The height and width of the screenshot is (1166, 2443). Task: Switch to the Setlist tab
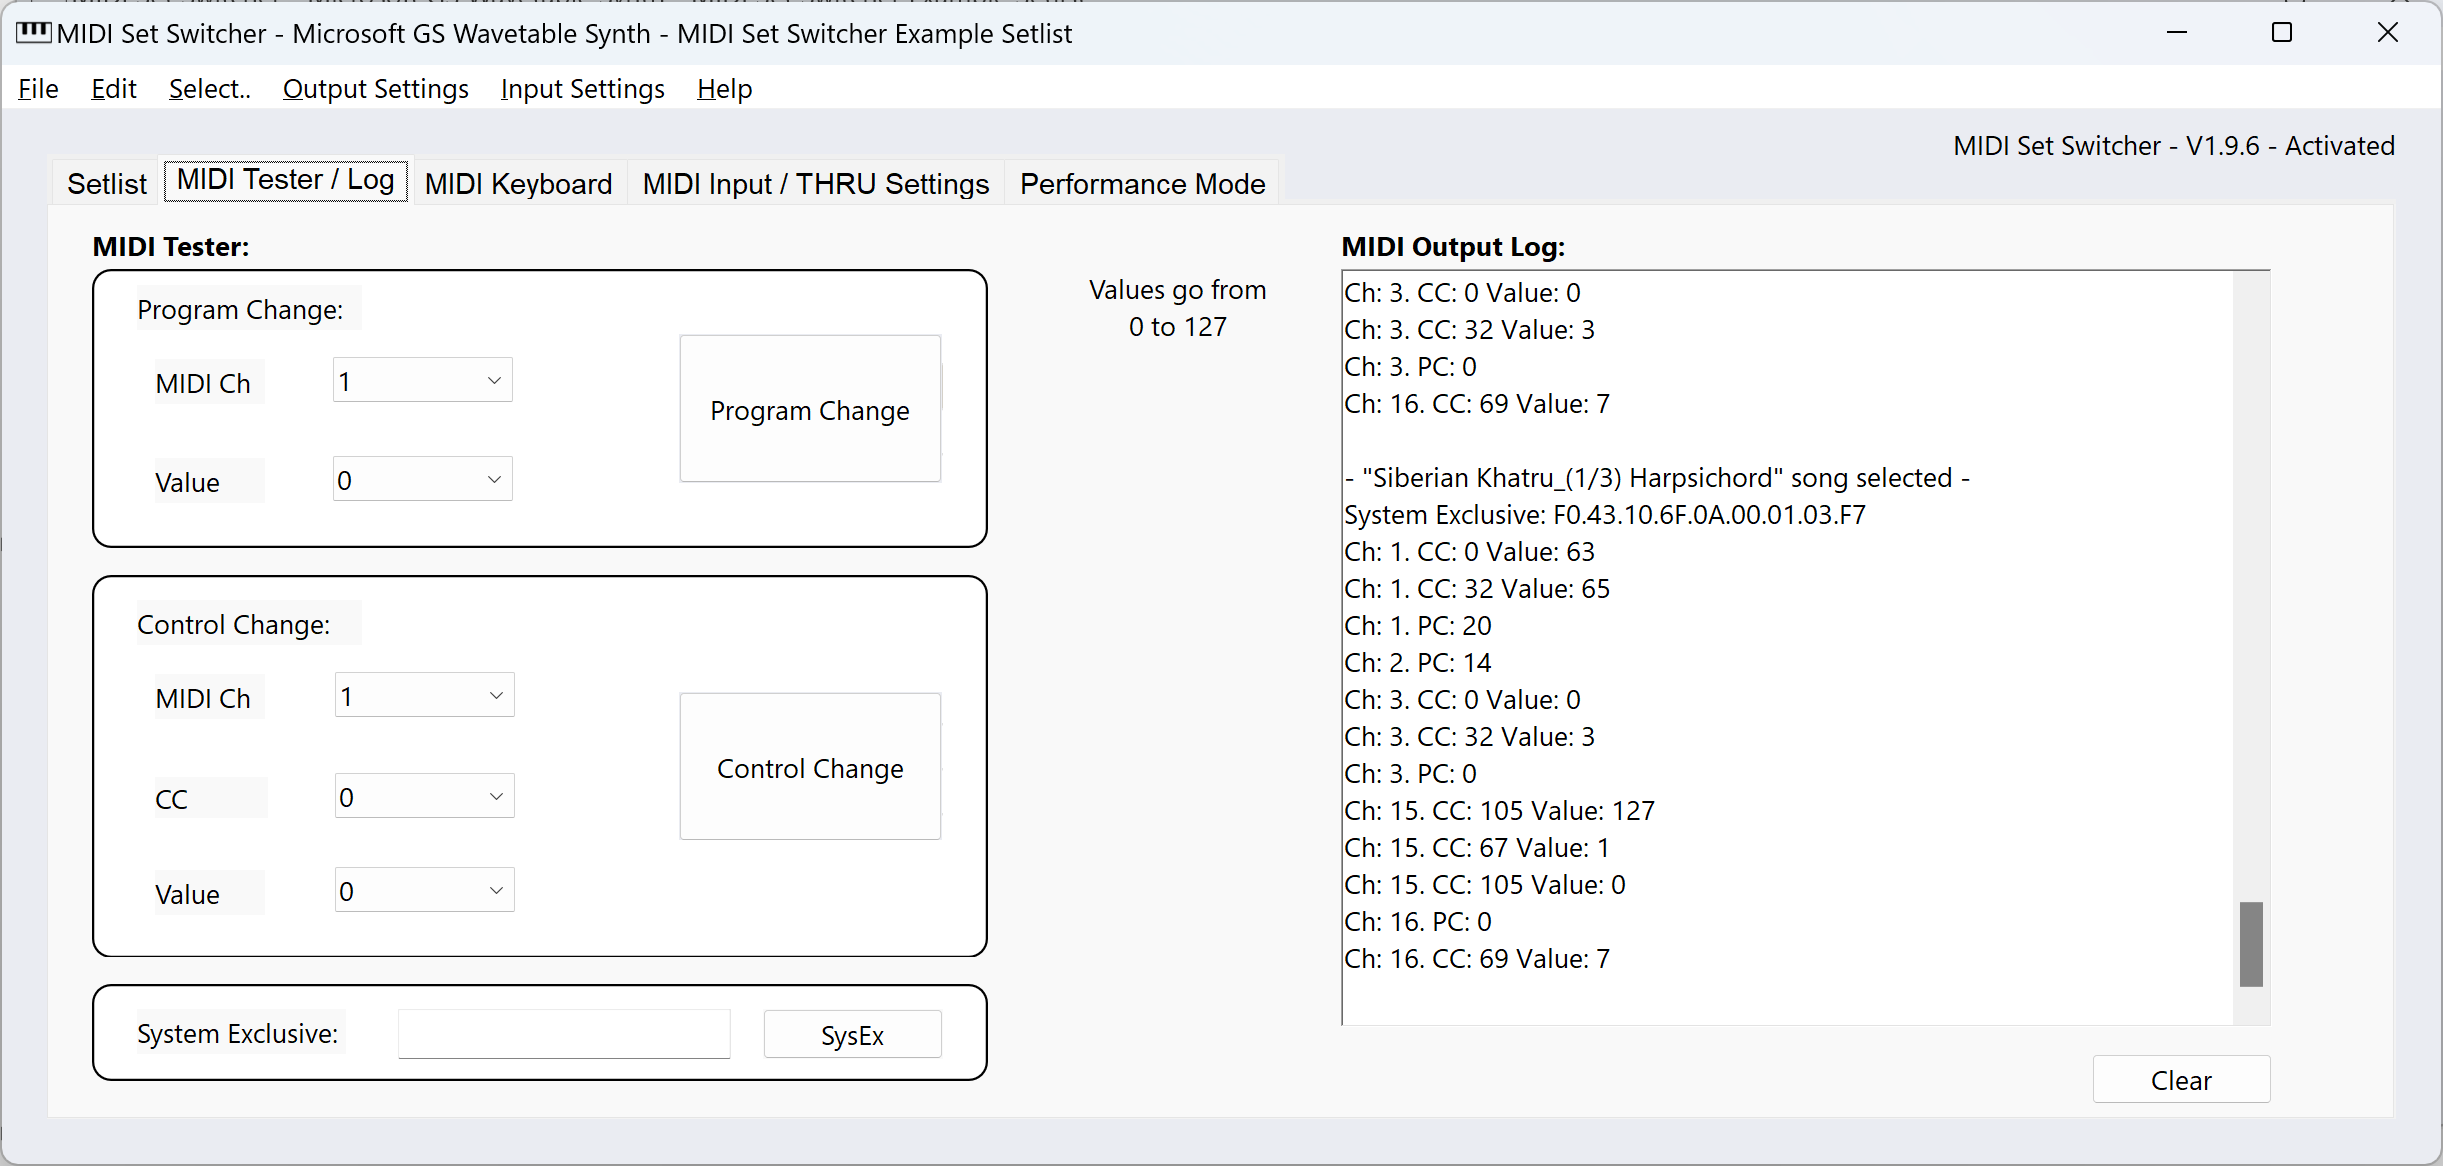106,184
